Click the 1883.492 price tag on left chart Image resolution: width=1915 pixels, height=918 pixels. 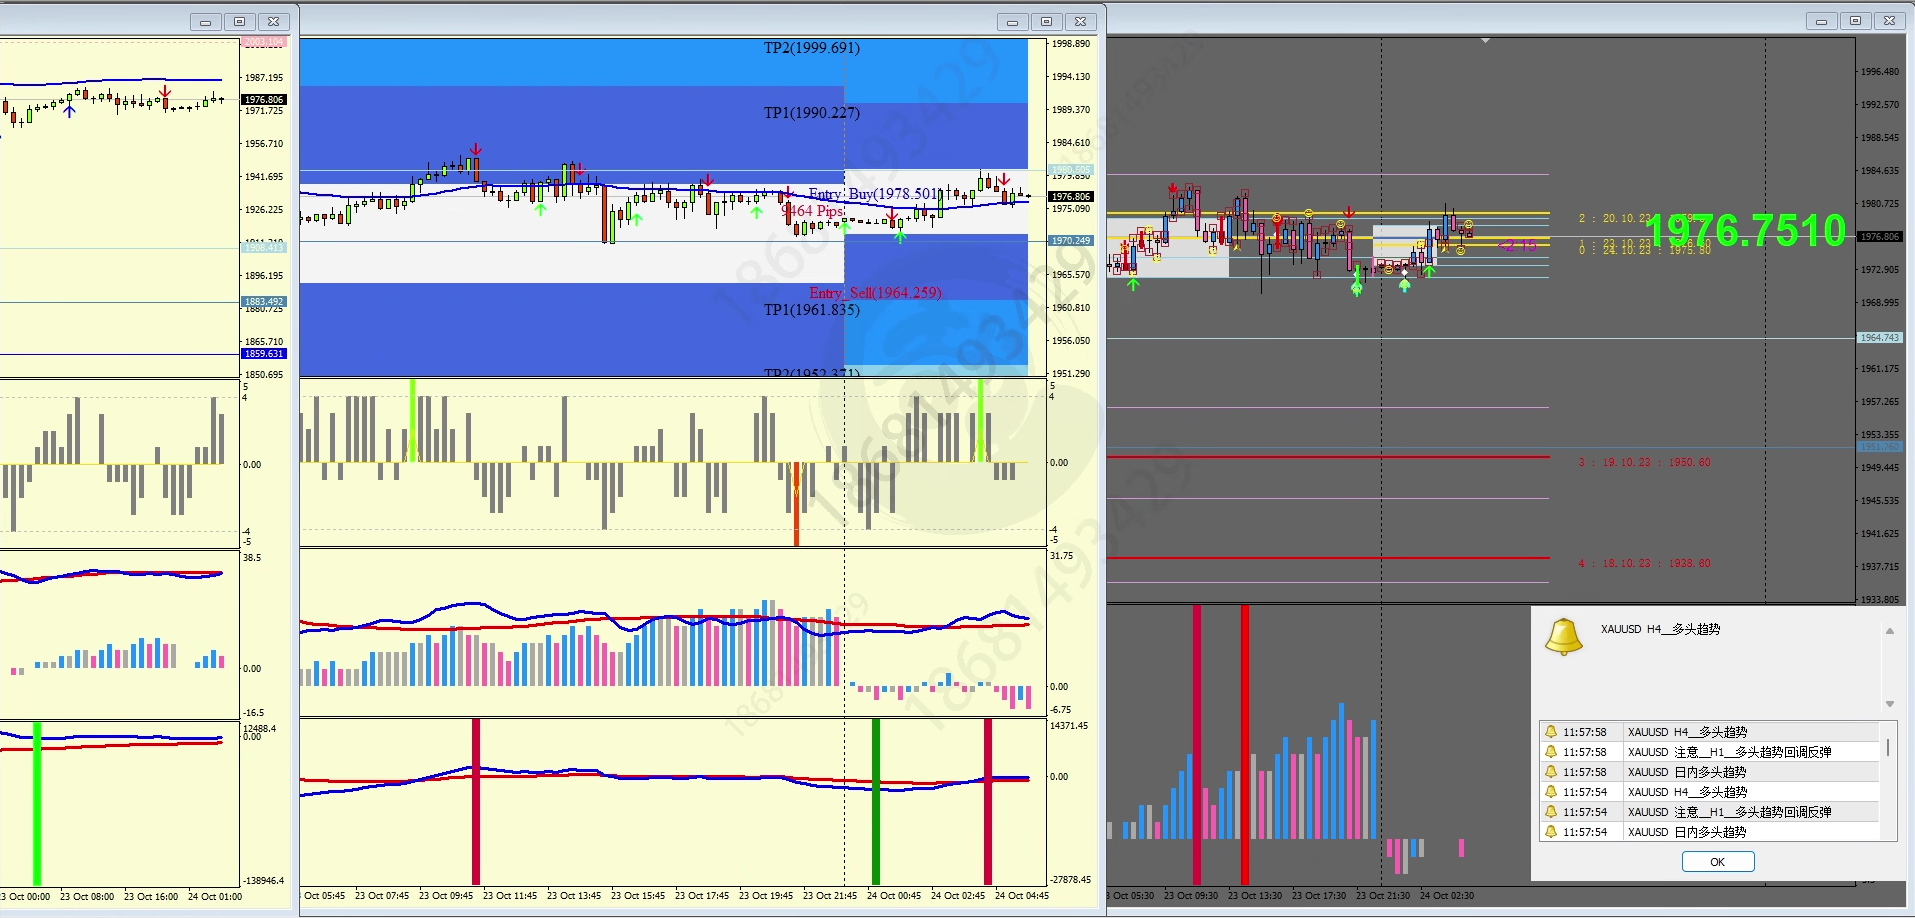point(264,302)
